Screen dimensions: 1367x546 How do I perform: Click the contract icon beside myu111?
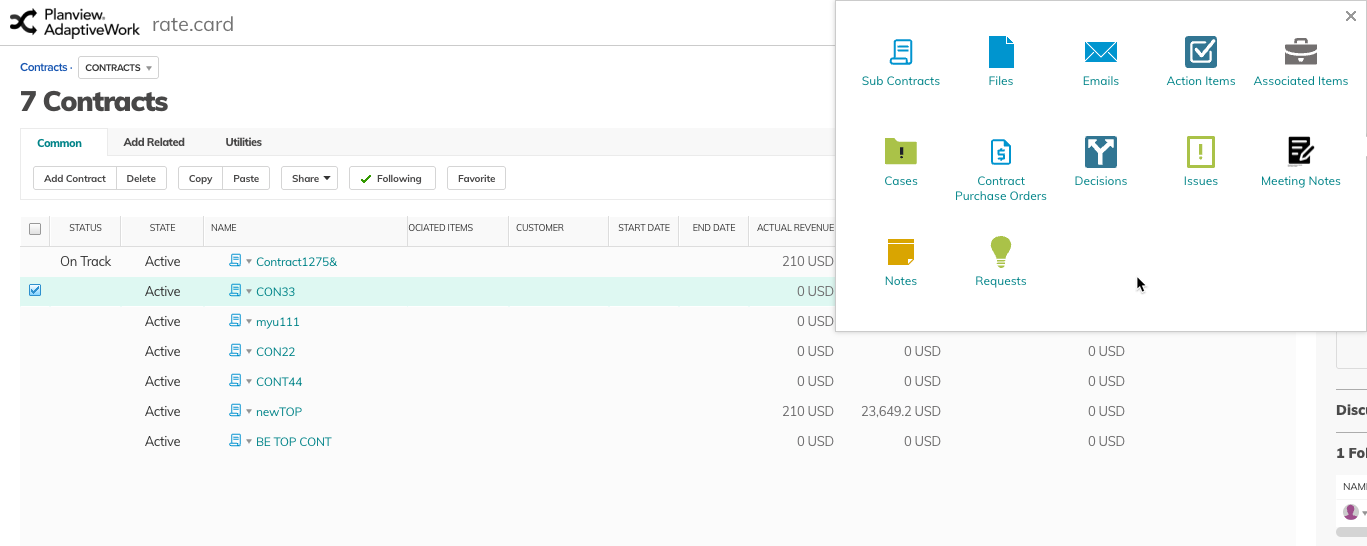235,321
